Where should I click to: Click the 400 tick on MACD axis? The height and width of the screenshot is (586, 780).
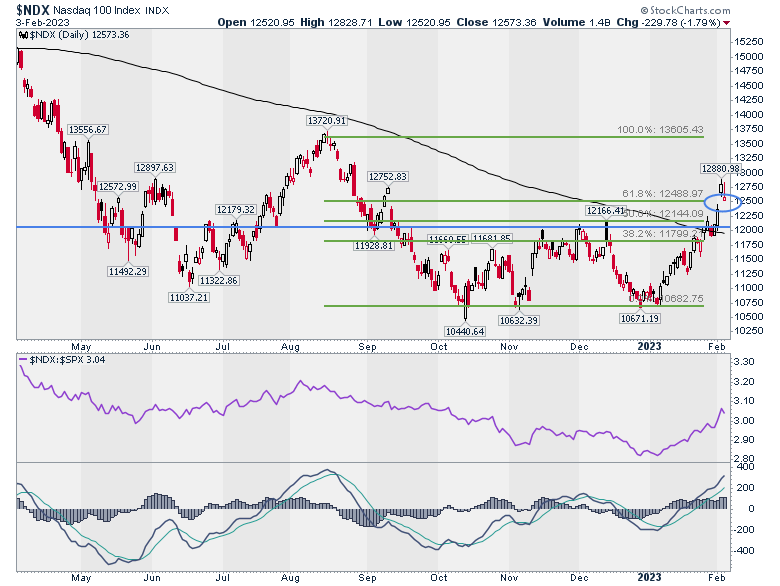[x=747, y=467]
